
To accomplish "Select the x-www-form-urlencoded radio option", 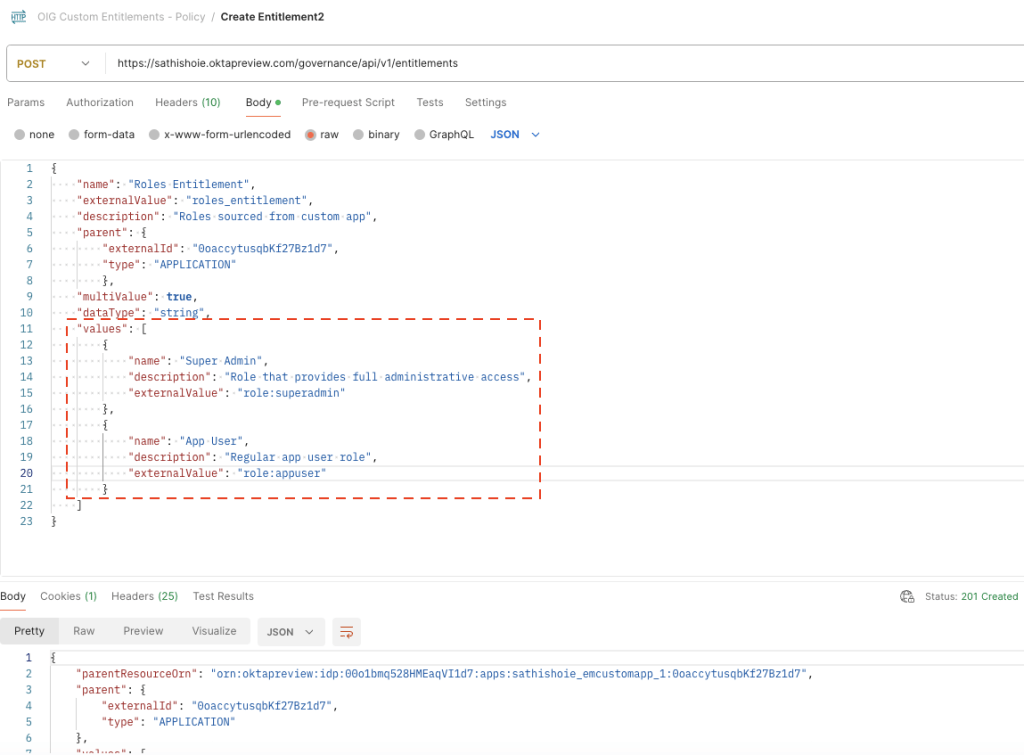I will [x=154, y=135].
